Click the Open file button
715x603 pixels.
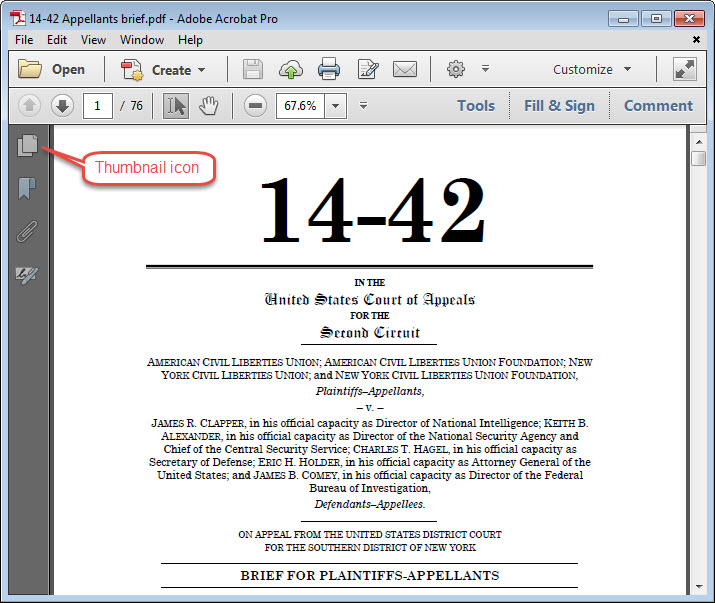tap(53, 70)
